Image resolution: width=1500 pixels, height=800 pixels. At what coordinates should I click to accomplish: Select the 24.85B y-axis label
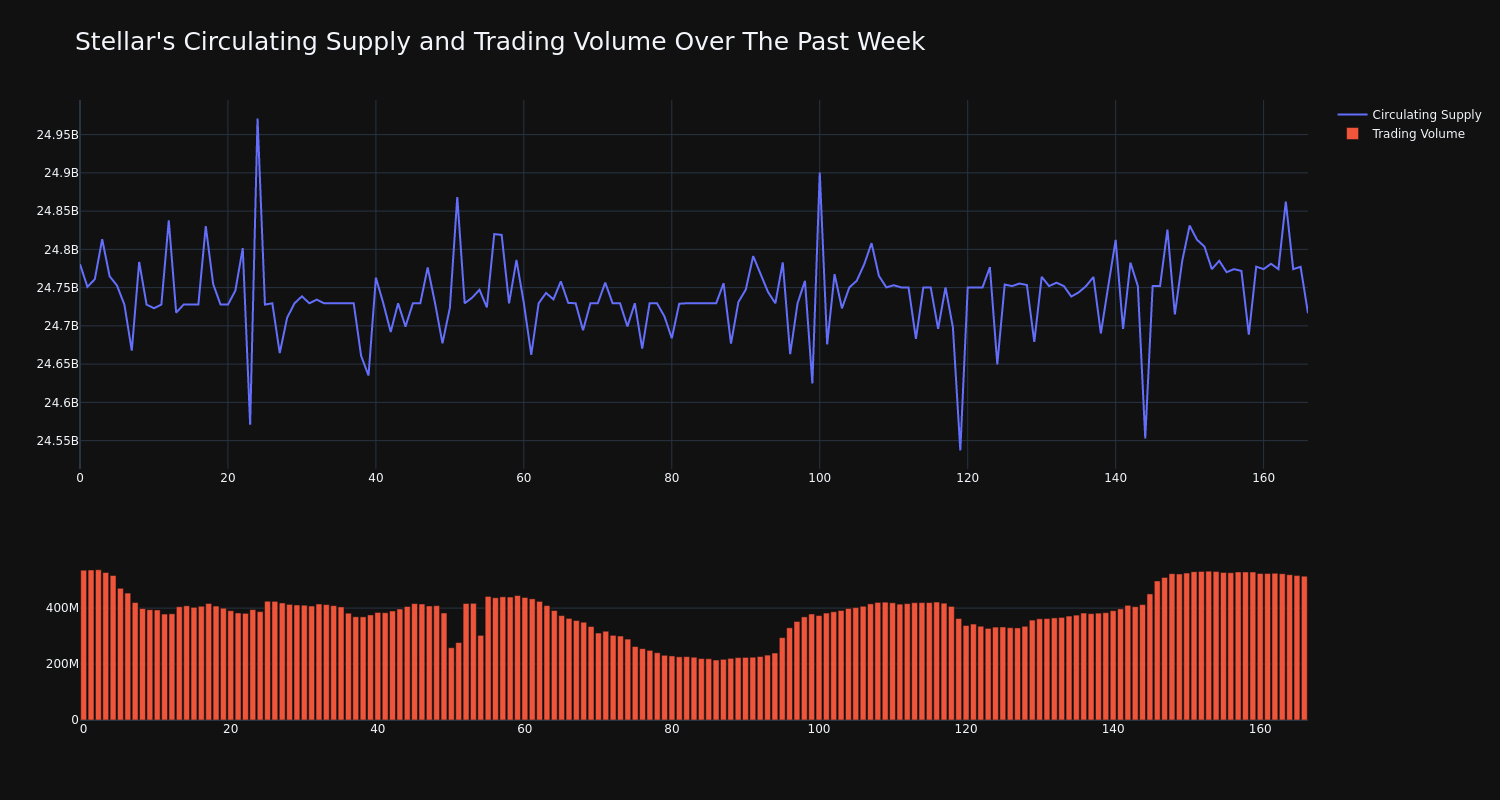click(57, 211)
